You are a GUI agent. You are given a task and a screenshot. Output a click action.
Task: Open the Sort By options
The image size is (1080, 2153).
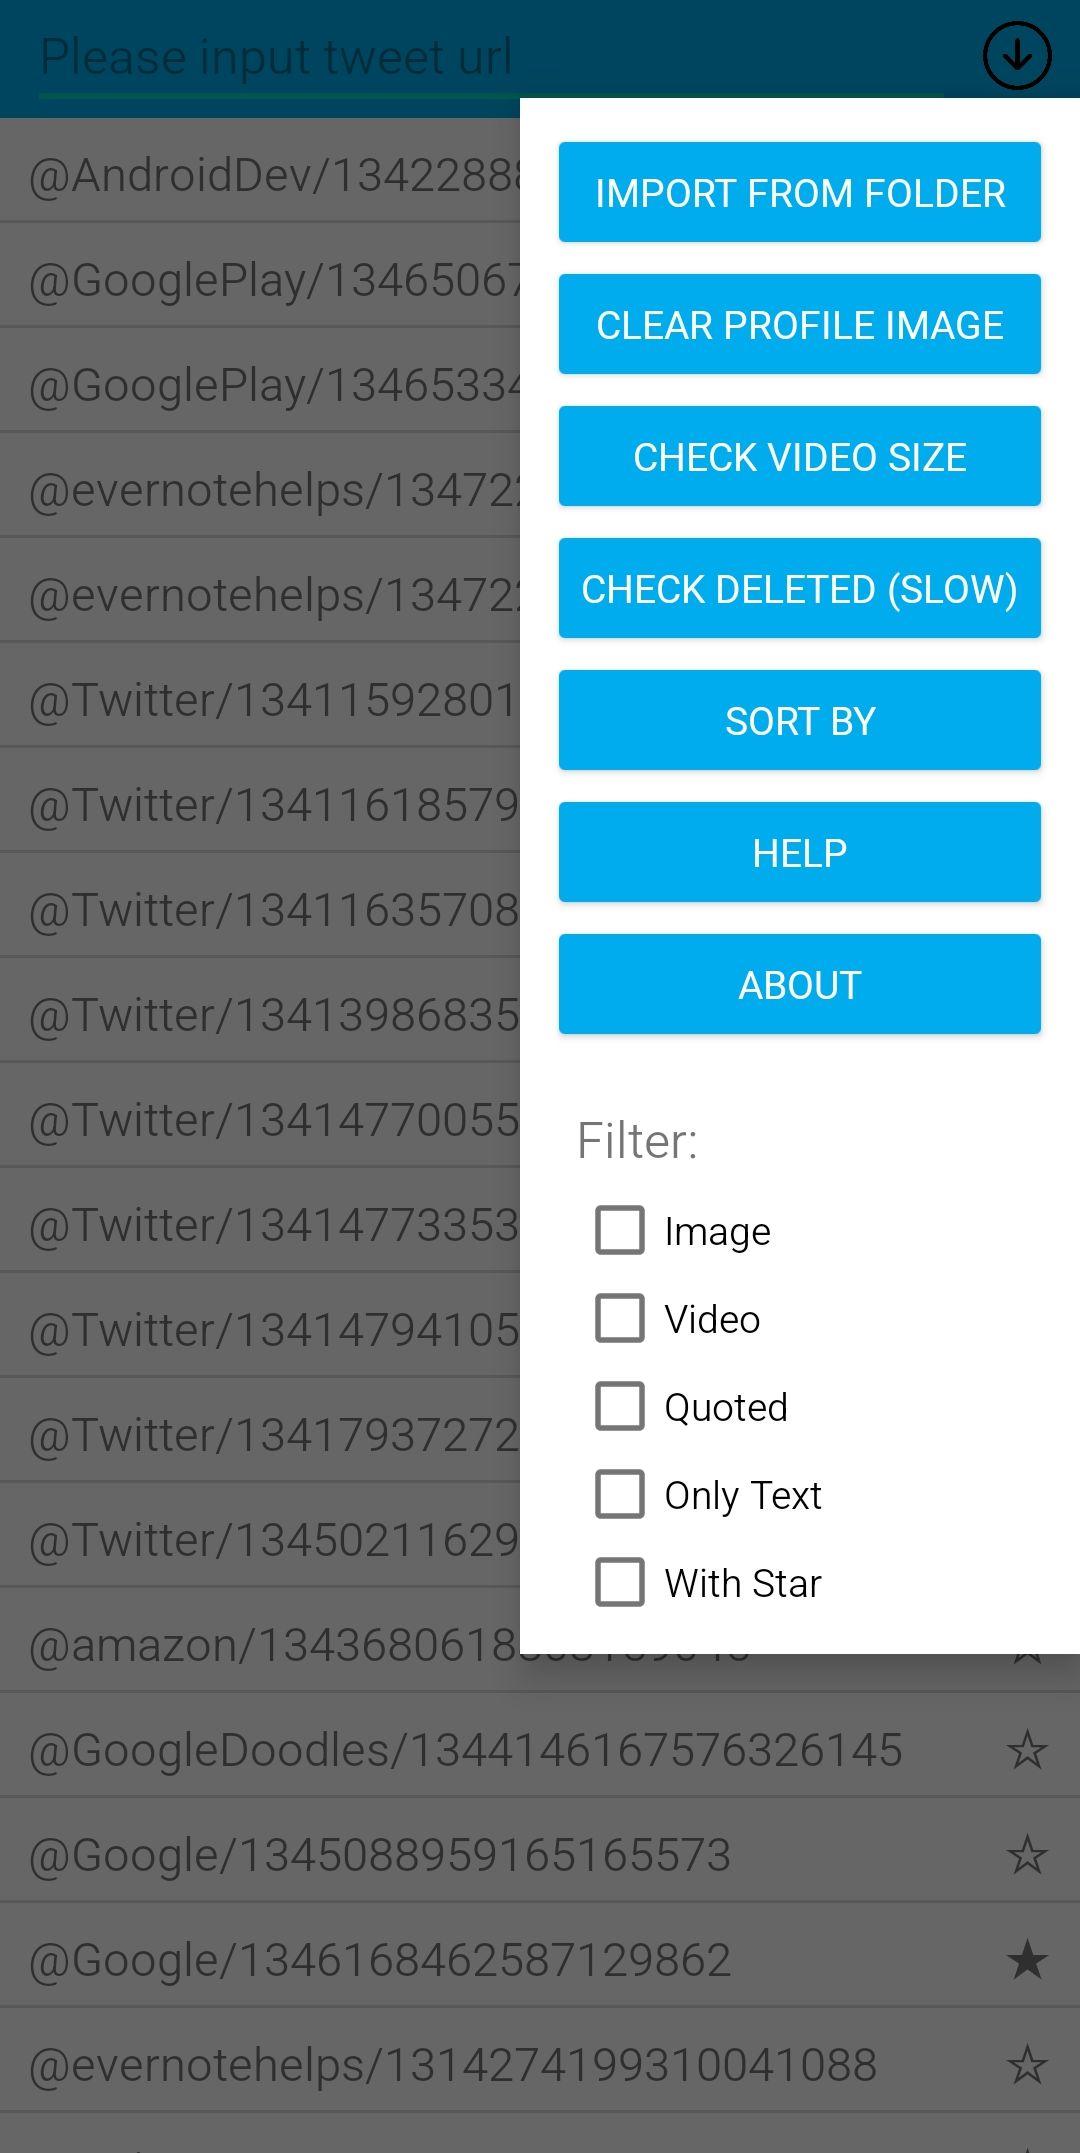tap(800, 720)
